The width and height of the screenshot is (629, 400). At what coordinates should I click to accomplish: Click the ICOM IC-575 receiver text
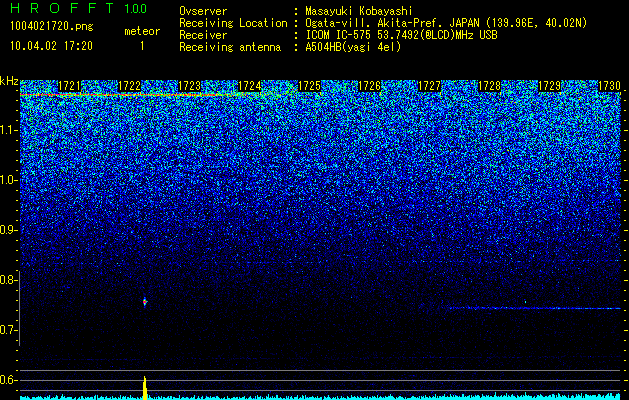(401, 35)
